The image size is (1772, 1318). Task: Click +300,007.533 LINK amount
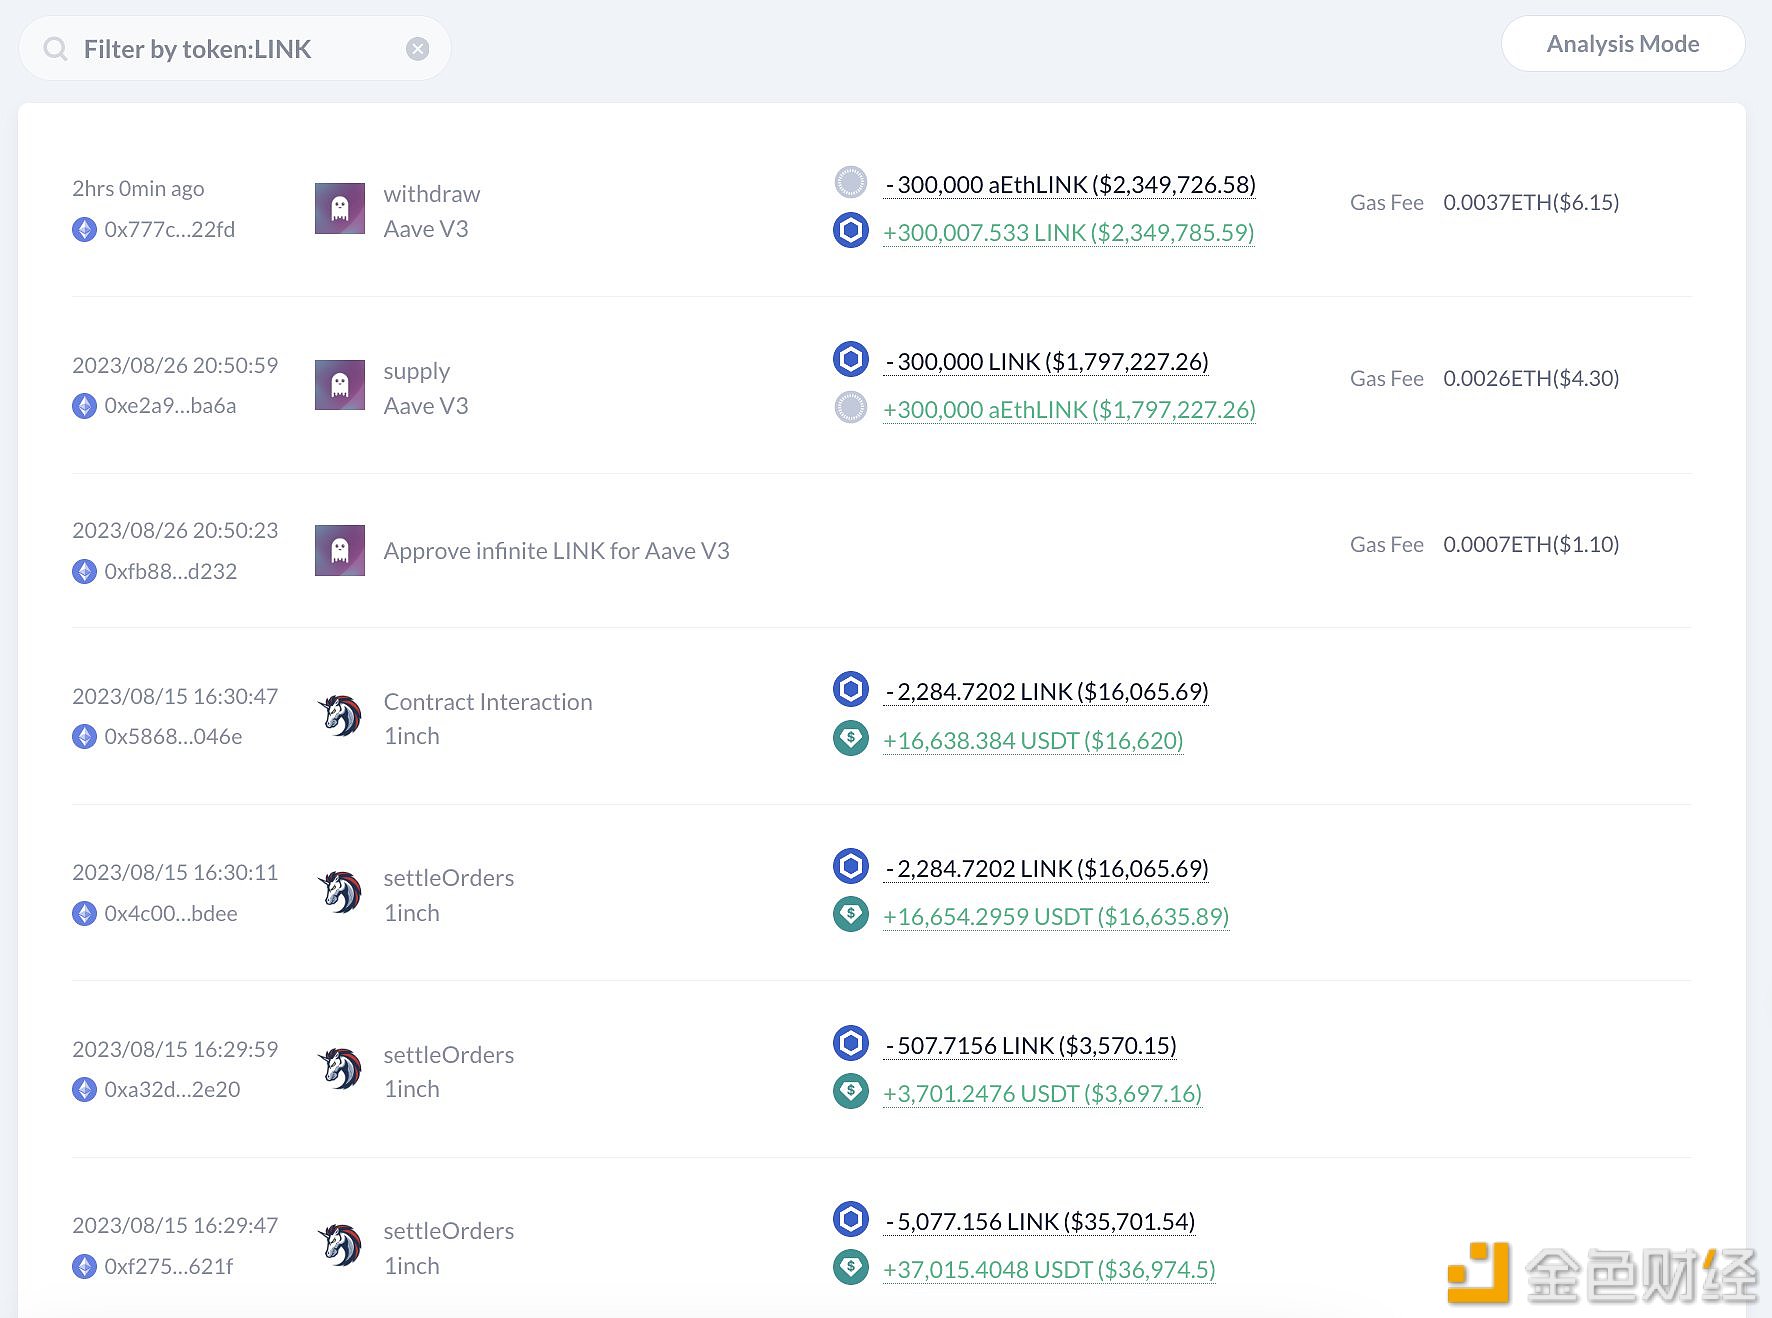(x=1069, y=233)
